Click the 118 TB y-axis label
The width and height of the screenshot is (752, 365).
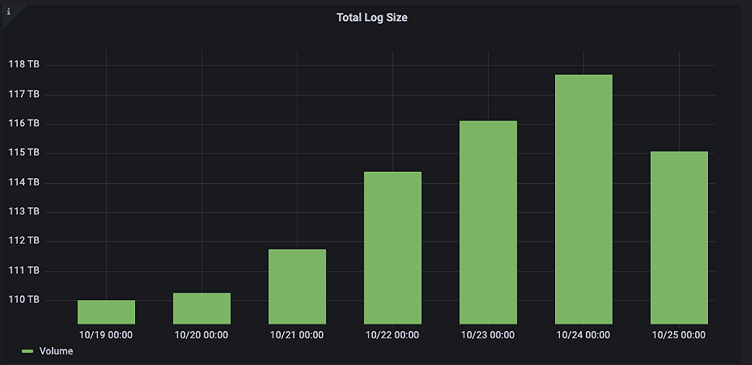[24, 65]
